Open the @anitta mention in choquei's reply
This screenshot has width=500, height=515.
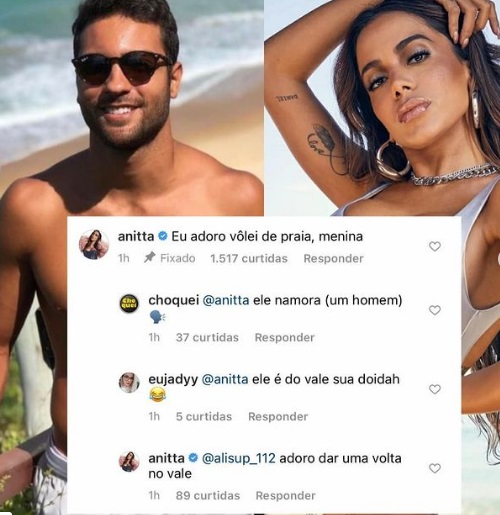point(226,300)
